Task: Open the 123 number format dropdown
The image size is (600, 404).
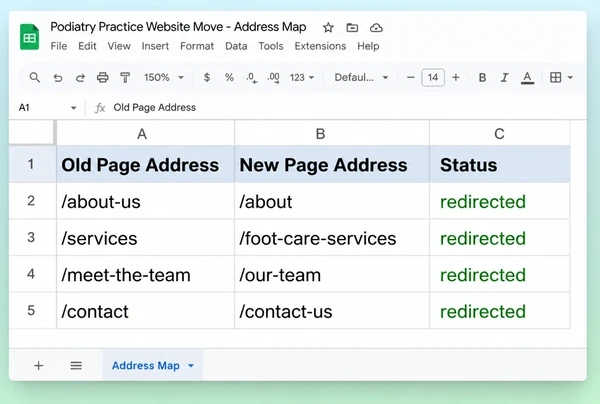Action: click(302, 78)
